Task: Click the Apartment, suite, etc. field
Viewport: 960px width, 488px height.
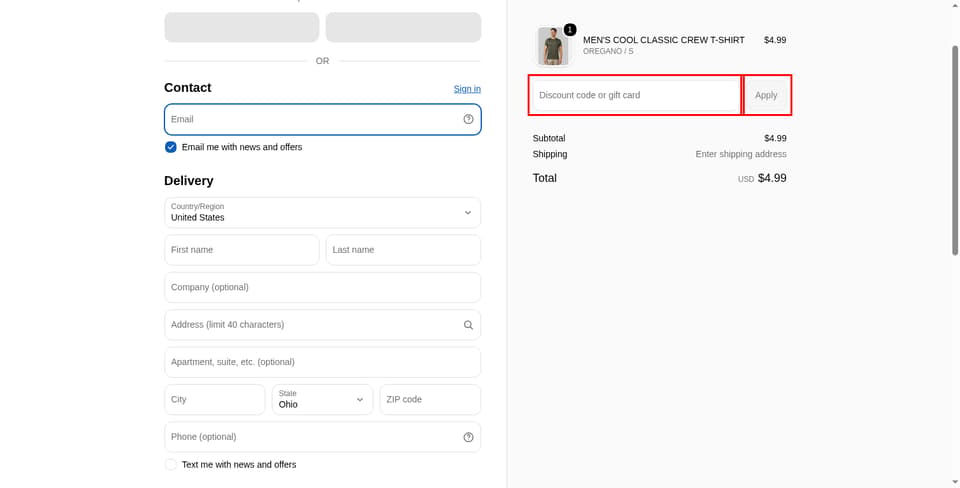Action: (x=323, y=362)
